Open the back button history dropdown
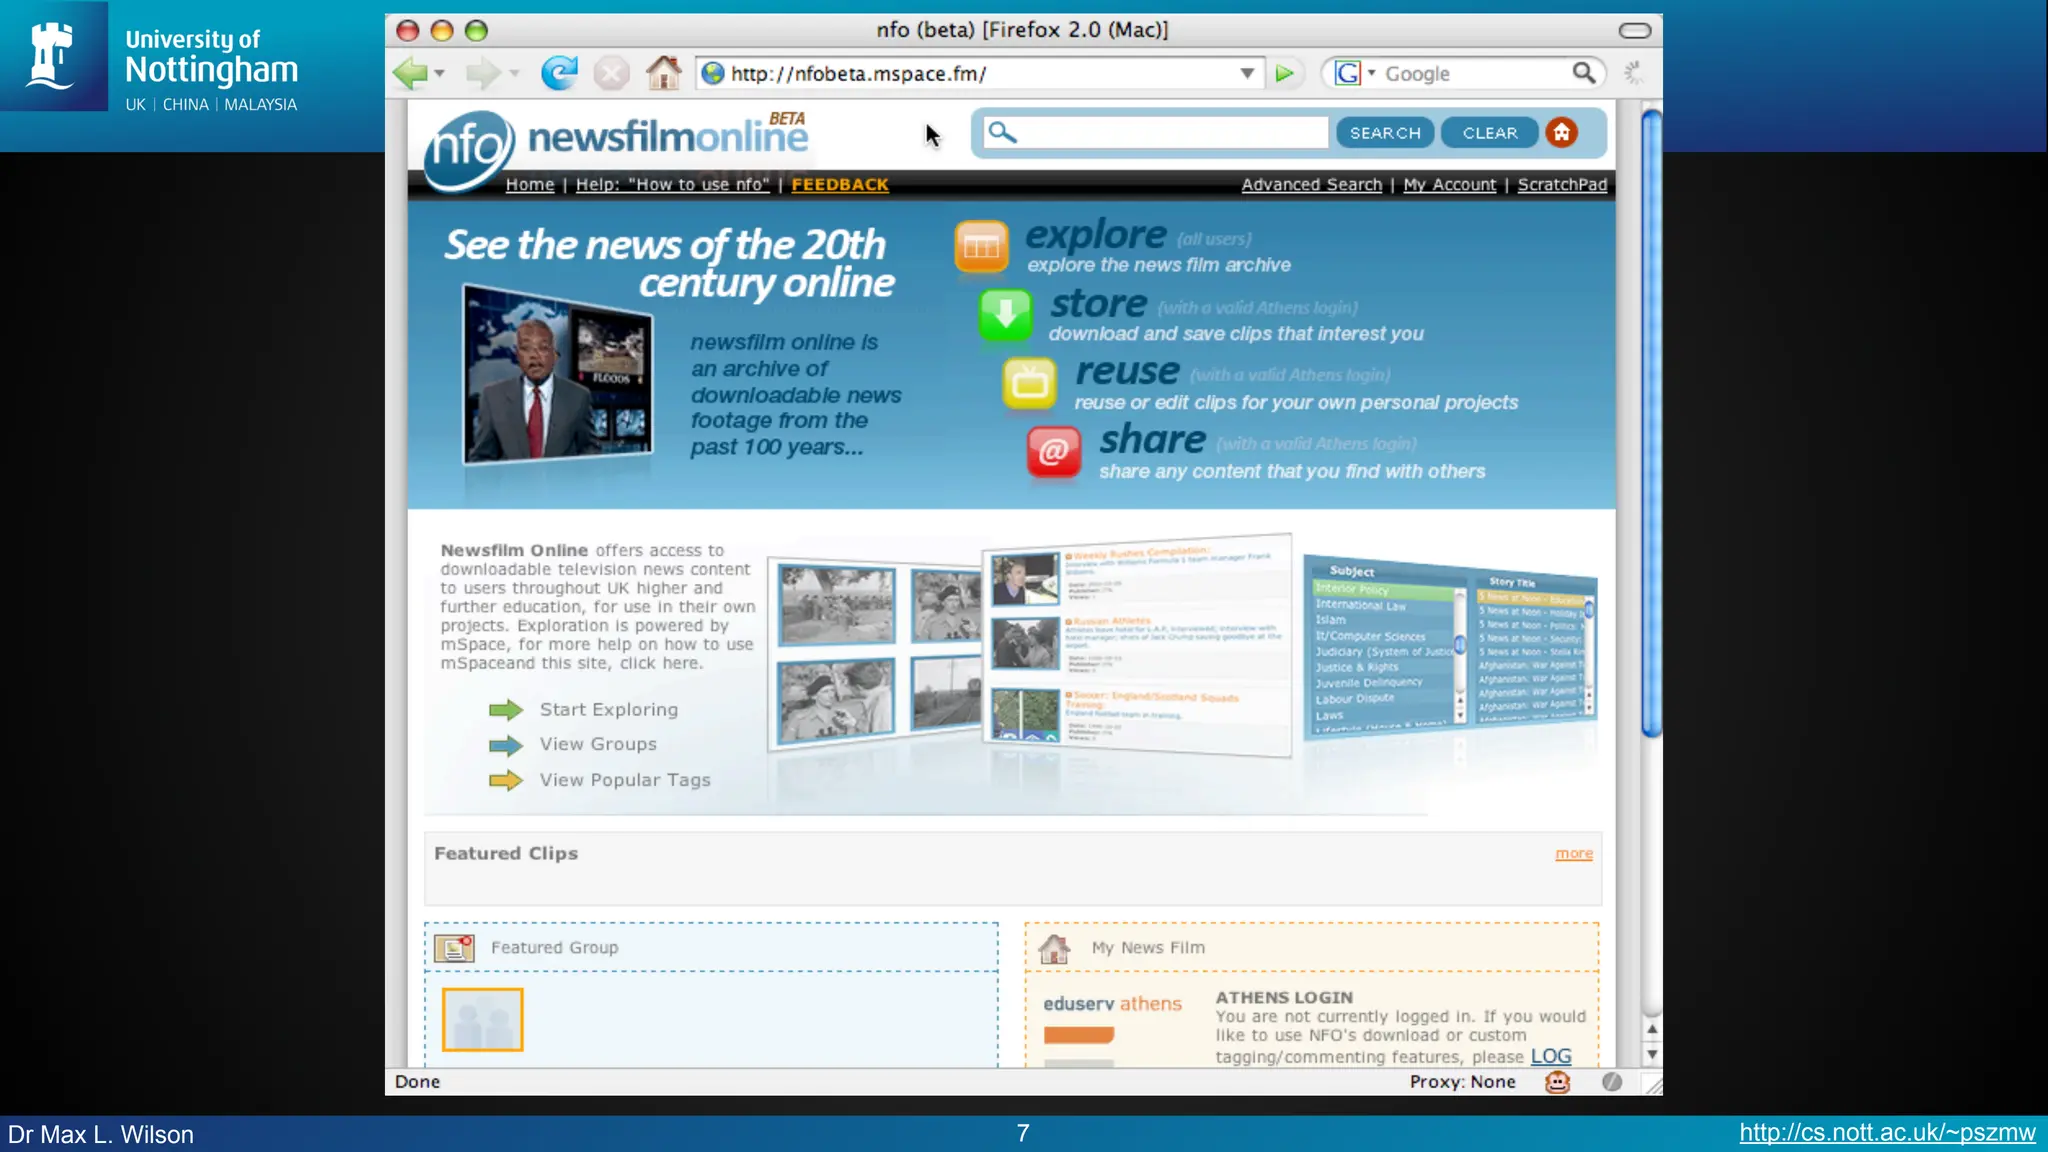Viewport: 2048px width, 1152px height. pyautogui.click(x=440, y=73)
